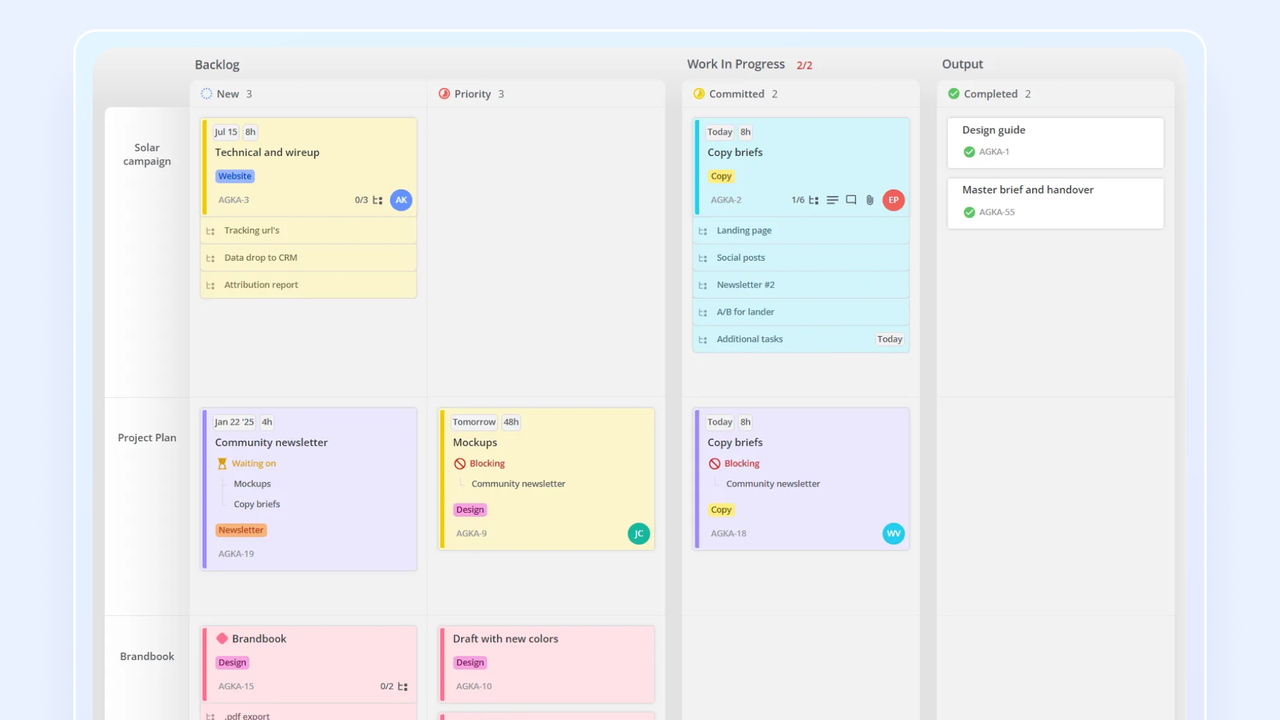Click subtask icon beside 0/2 on Brandbook
Image resolution: width=1280 pixels, height=720 pixels.
(x=403, y=687)
